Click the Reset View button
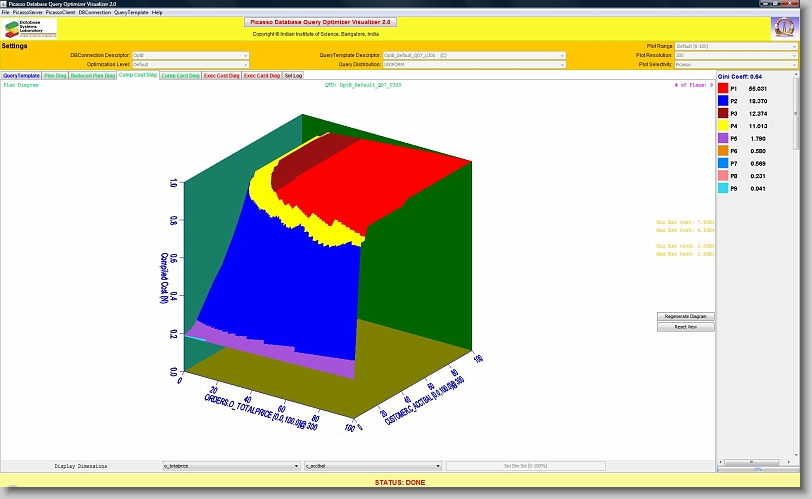The image size is (812, 499). 685,326
